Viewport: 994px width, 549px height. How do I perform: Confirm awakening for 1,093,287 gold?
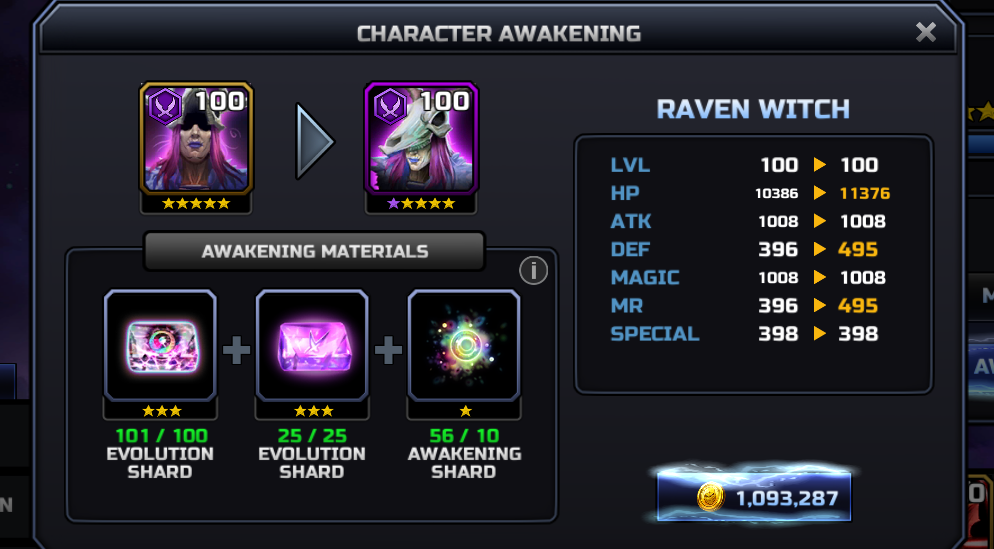(754, 497)
